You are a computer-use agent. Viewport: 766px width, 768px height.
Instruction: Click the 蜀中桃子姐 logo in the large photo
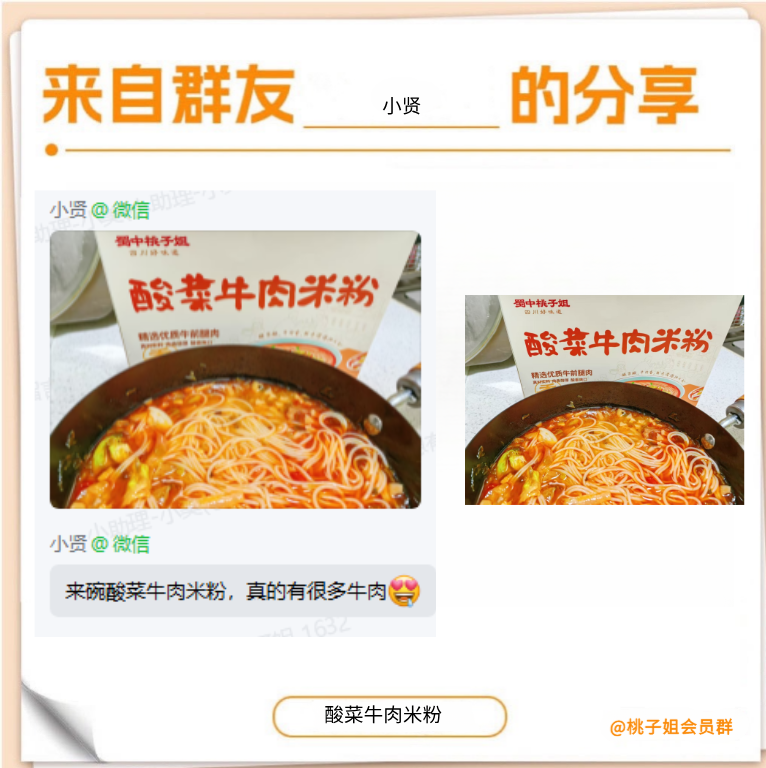pos(152,241)
